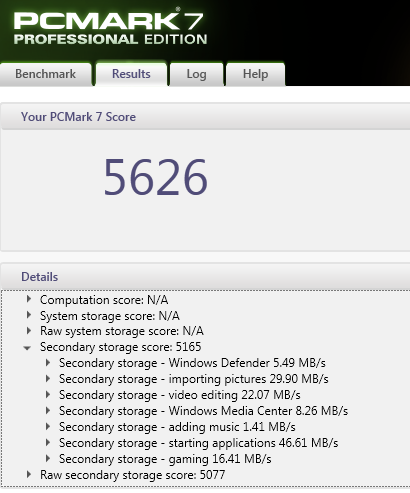Open the Log tab
This screenshot has height=493, width=410.
(x=196, y=74)
